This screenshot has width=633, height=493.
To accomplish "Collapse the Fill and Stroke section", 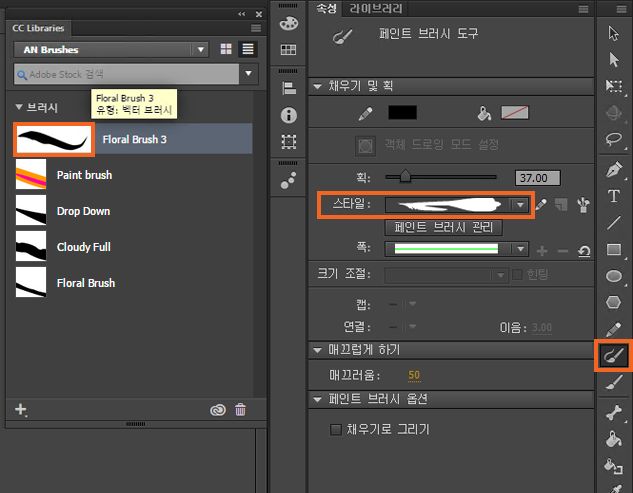I will point(318,86).
